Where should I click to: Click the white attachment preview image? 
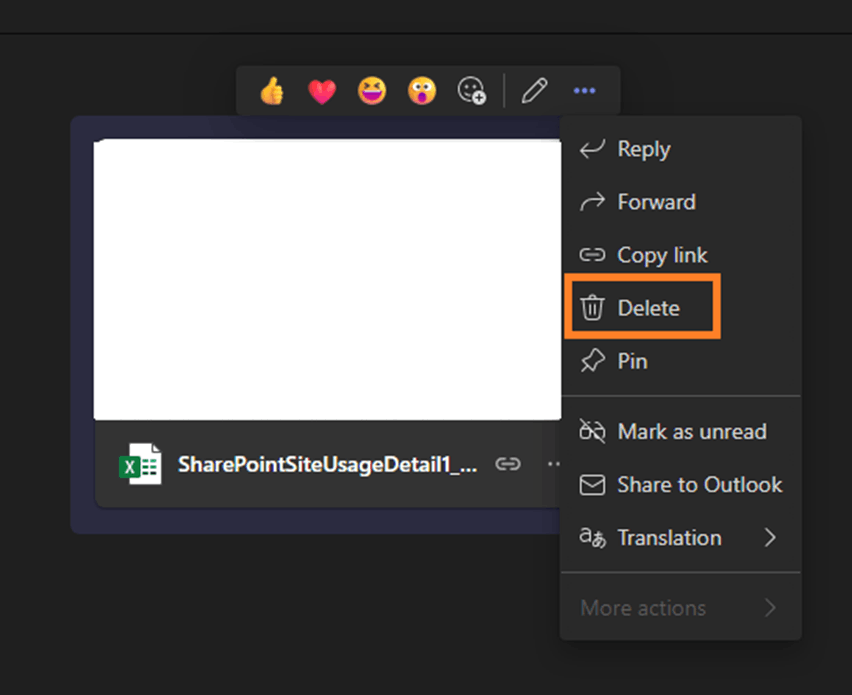pyautogui.click(x=327, y=279)
